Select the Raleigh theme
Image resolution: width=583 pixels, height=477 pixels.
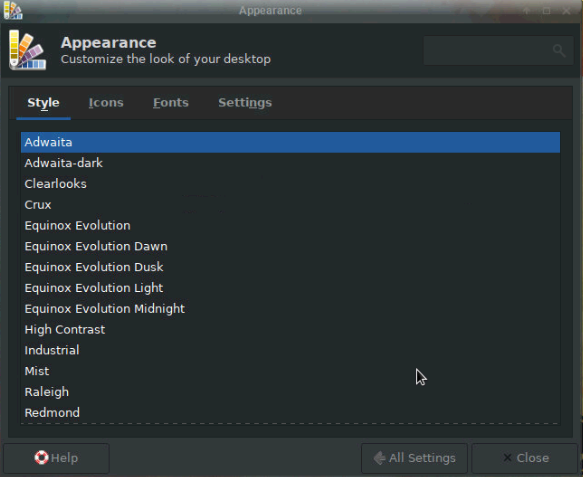click(x=290, y=392)
